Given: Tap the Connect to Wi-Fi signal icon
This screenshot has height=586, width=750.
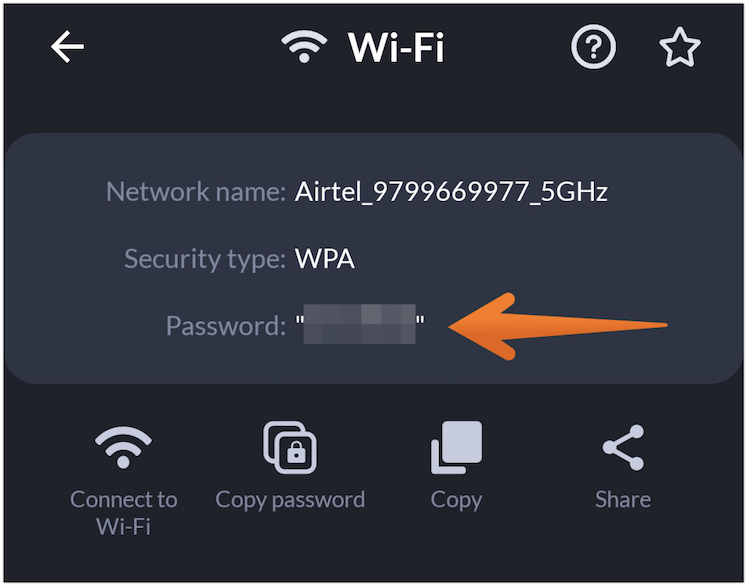Looking at the screenshot, I should (x=123, y=447).
